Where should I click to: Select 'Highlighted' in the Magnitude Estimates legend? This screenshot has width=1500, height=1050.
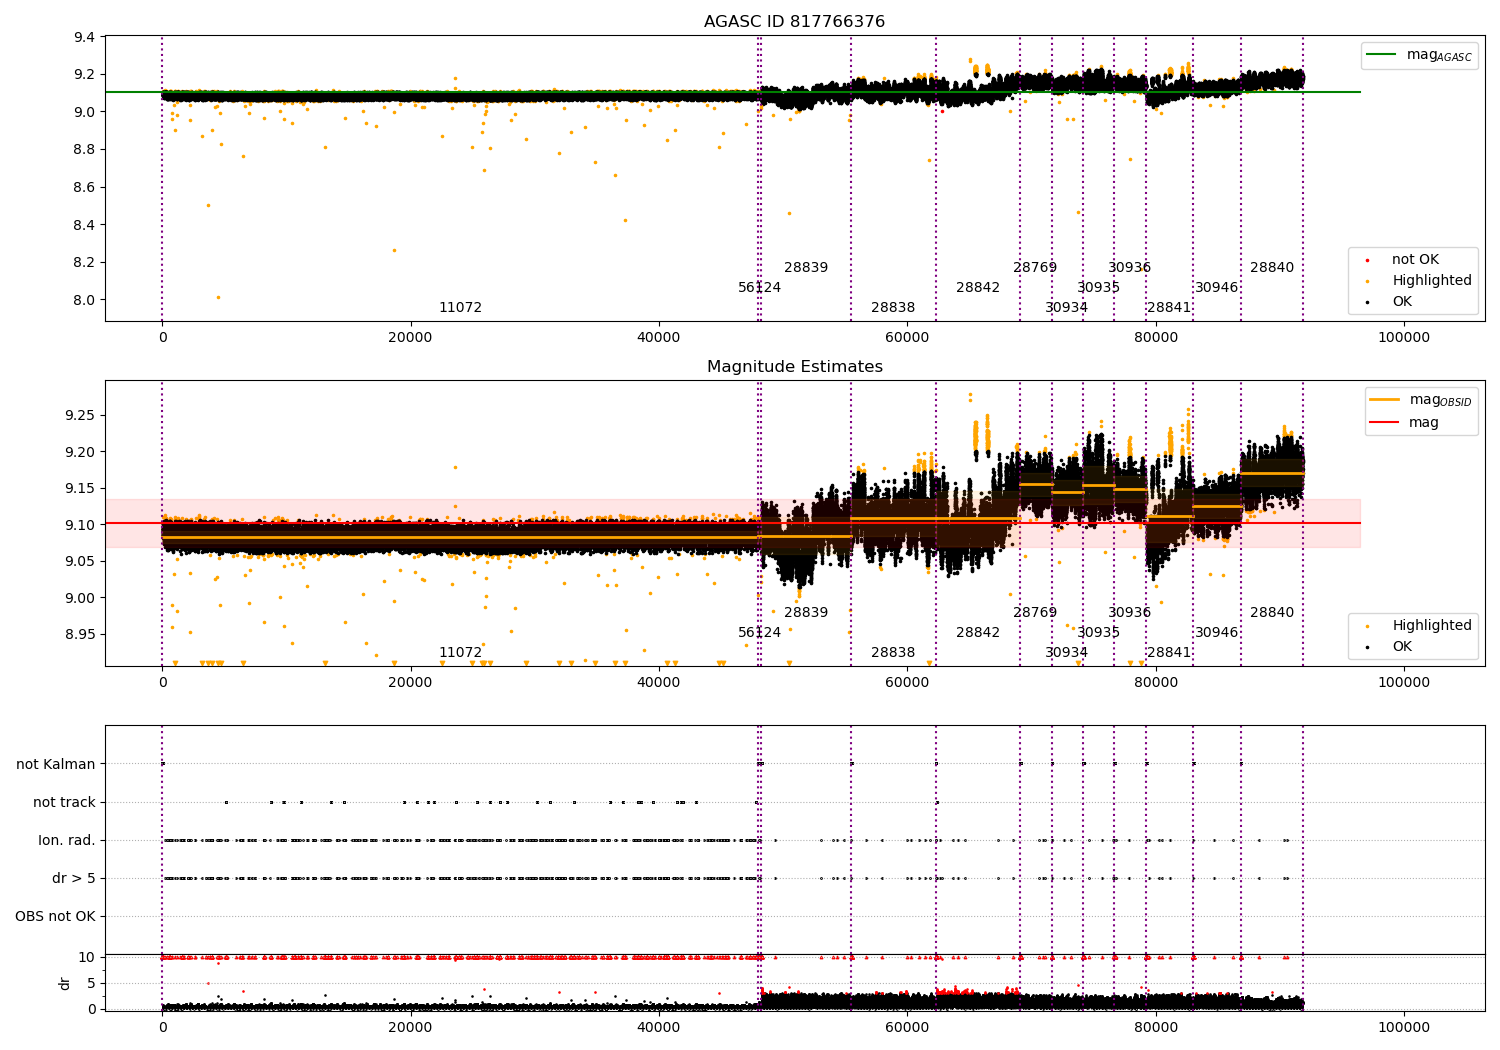[1432, 626]
